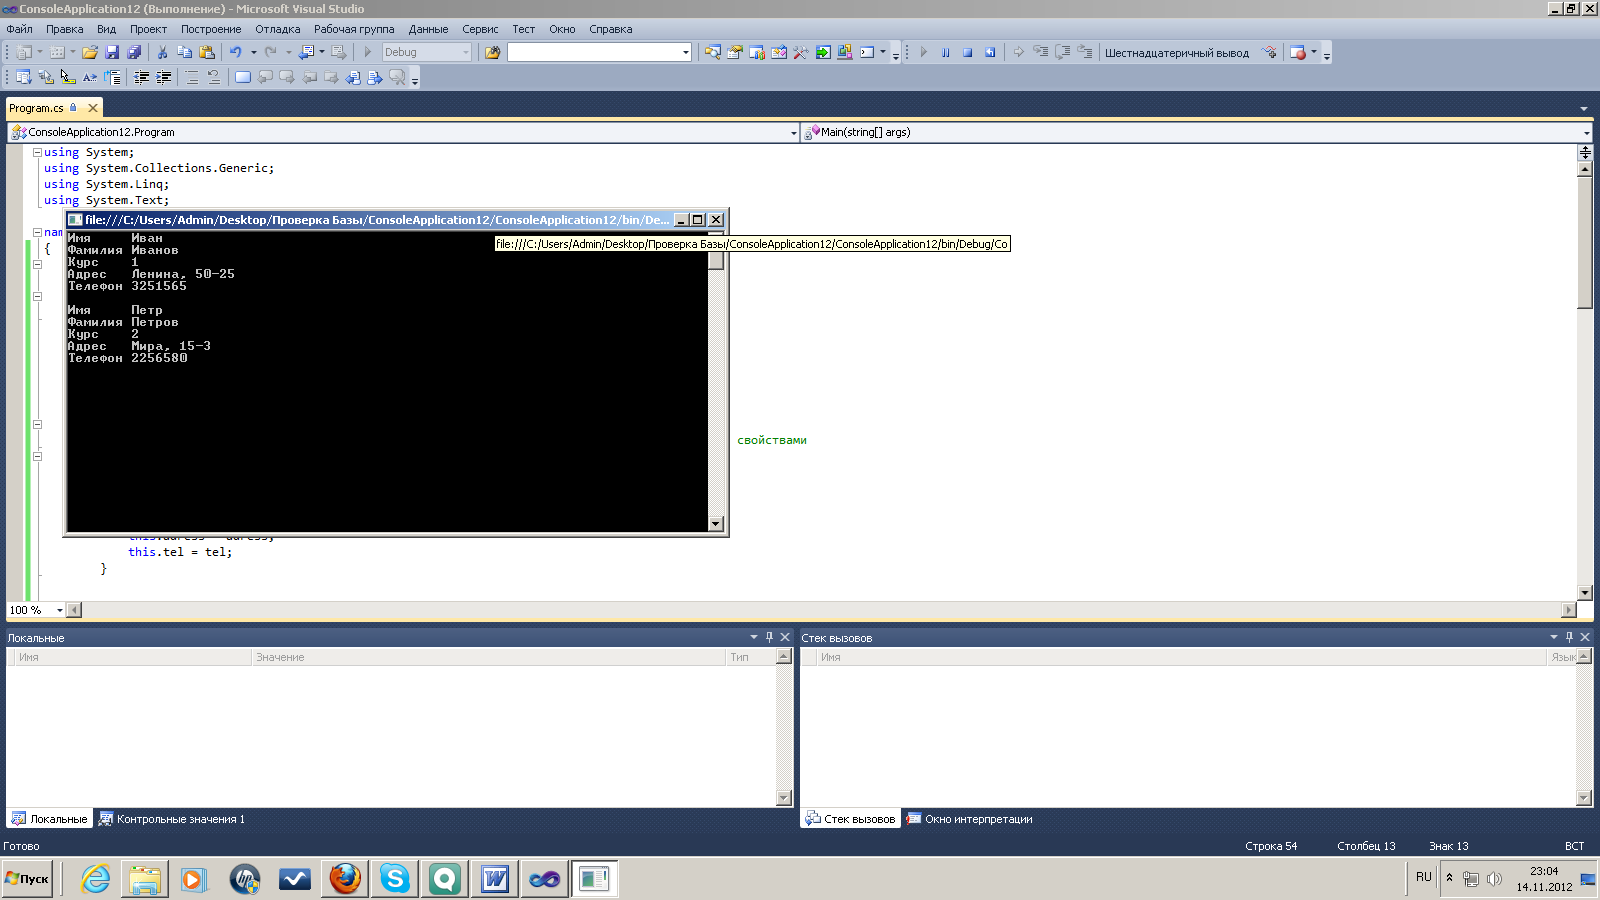Open the Справка menu
This screenshot has width=1600, height=900.
click(610, 29)
